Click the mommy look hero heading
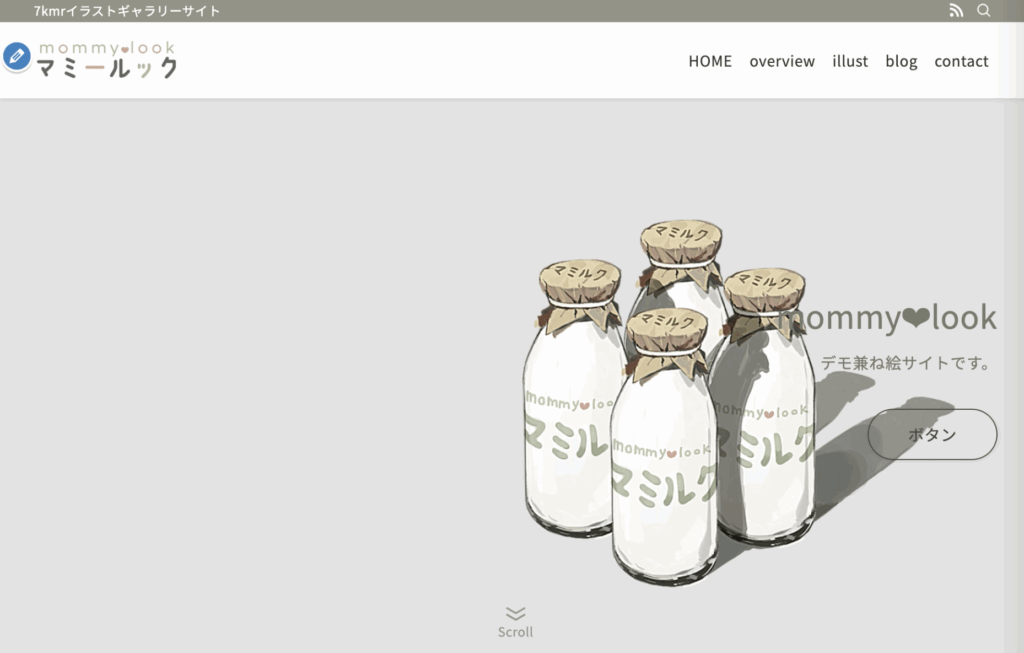 (x=887, y=318)
